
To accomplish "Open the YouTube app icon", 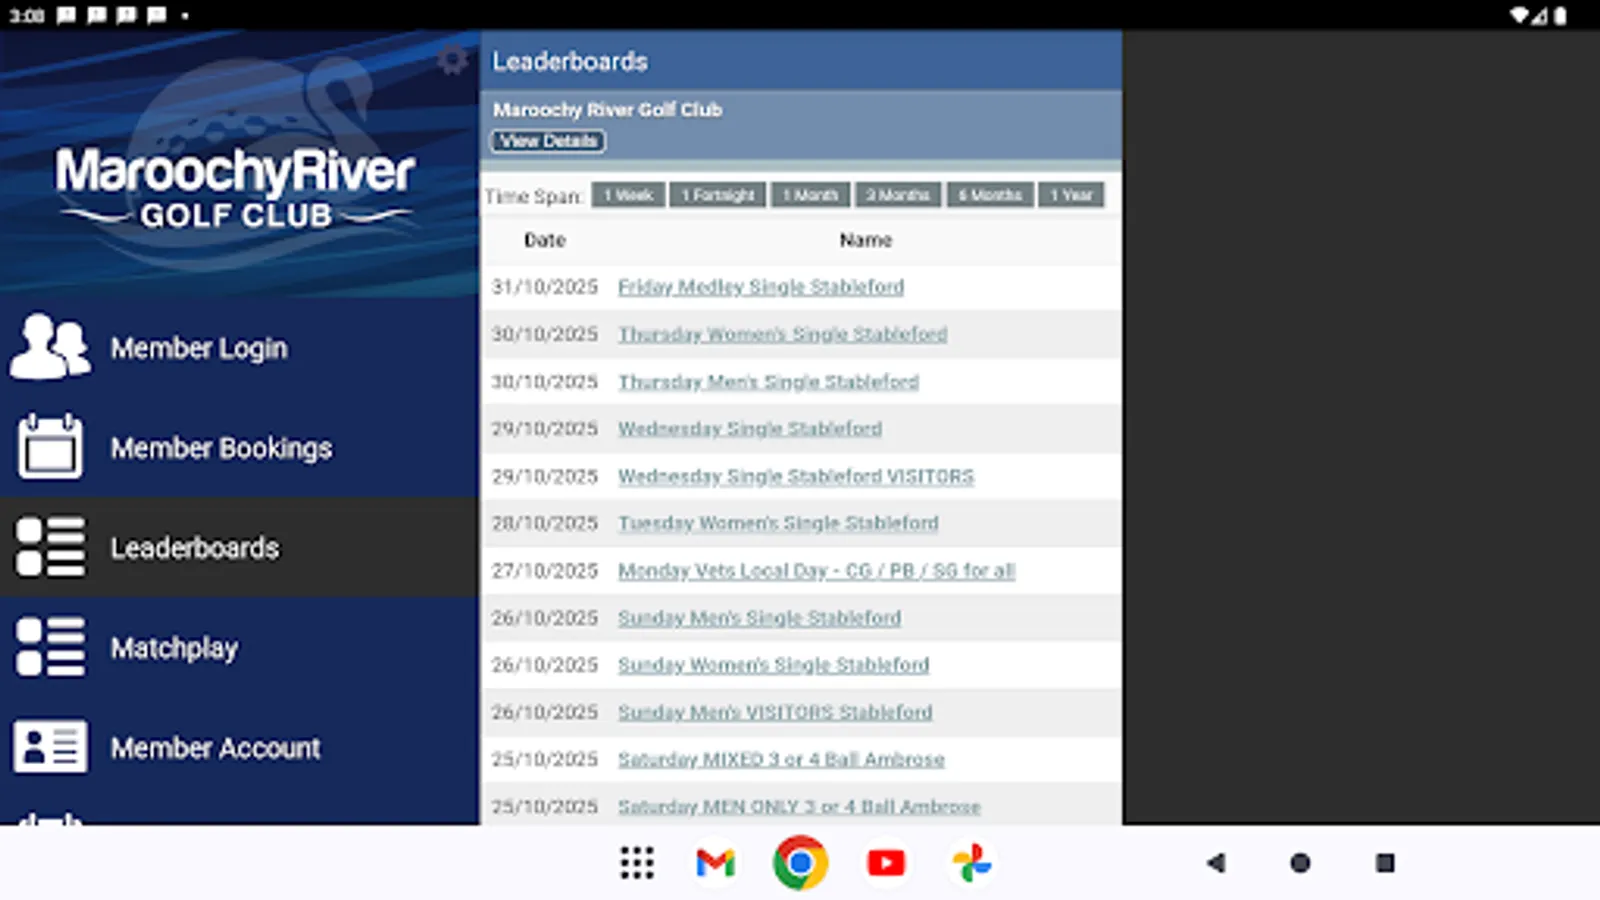I will [x=885, y=863].
